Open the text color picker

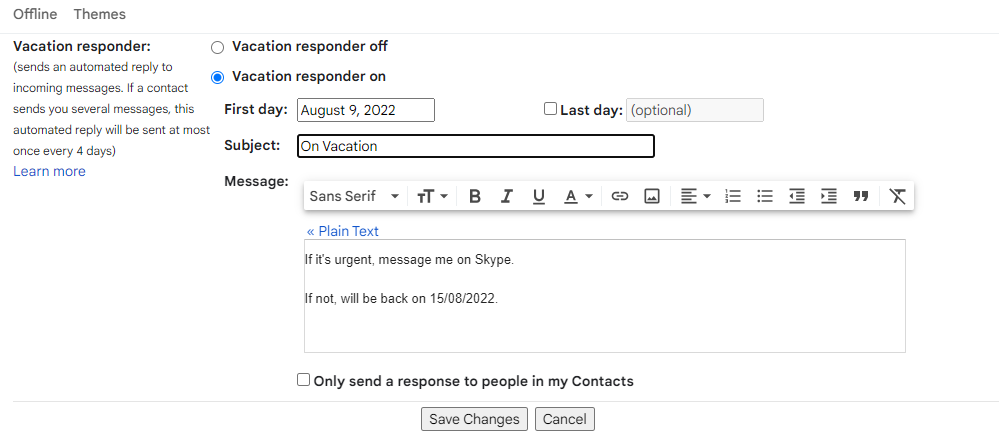tap(578, 197)
